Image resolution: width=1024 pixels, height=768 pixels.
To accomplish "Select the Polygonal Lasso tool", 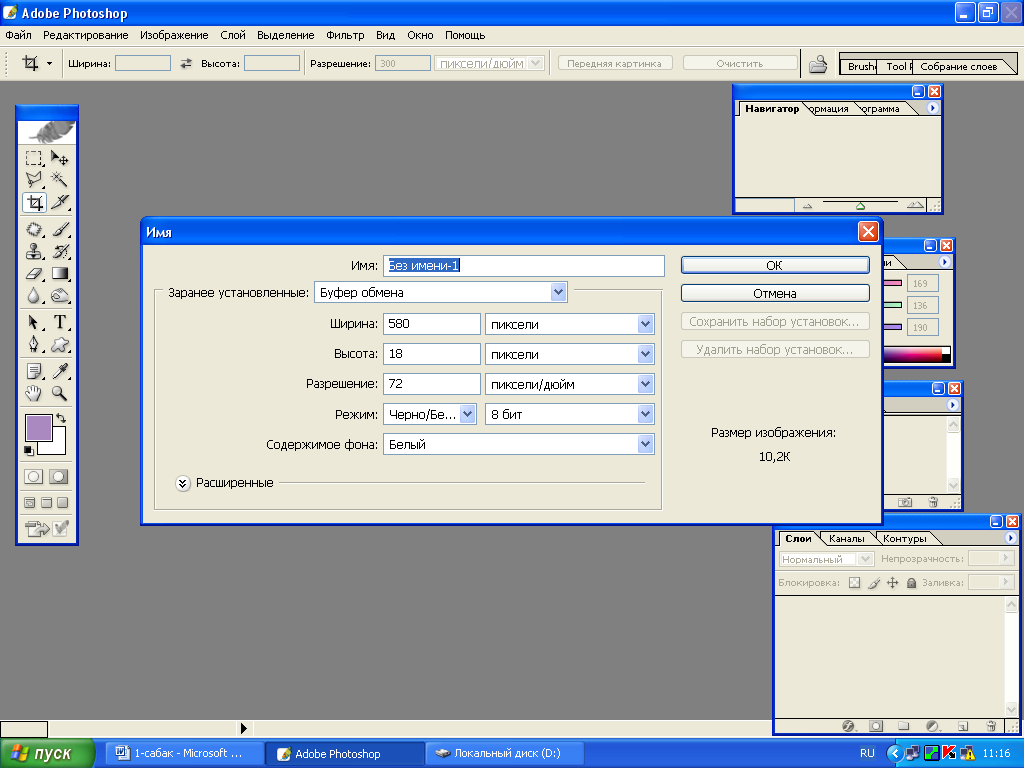I will 34,180.
